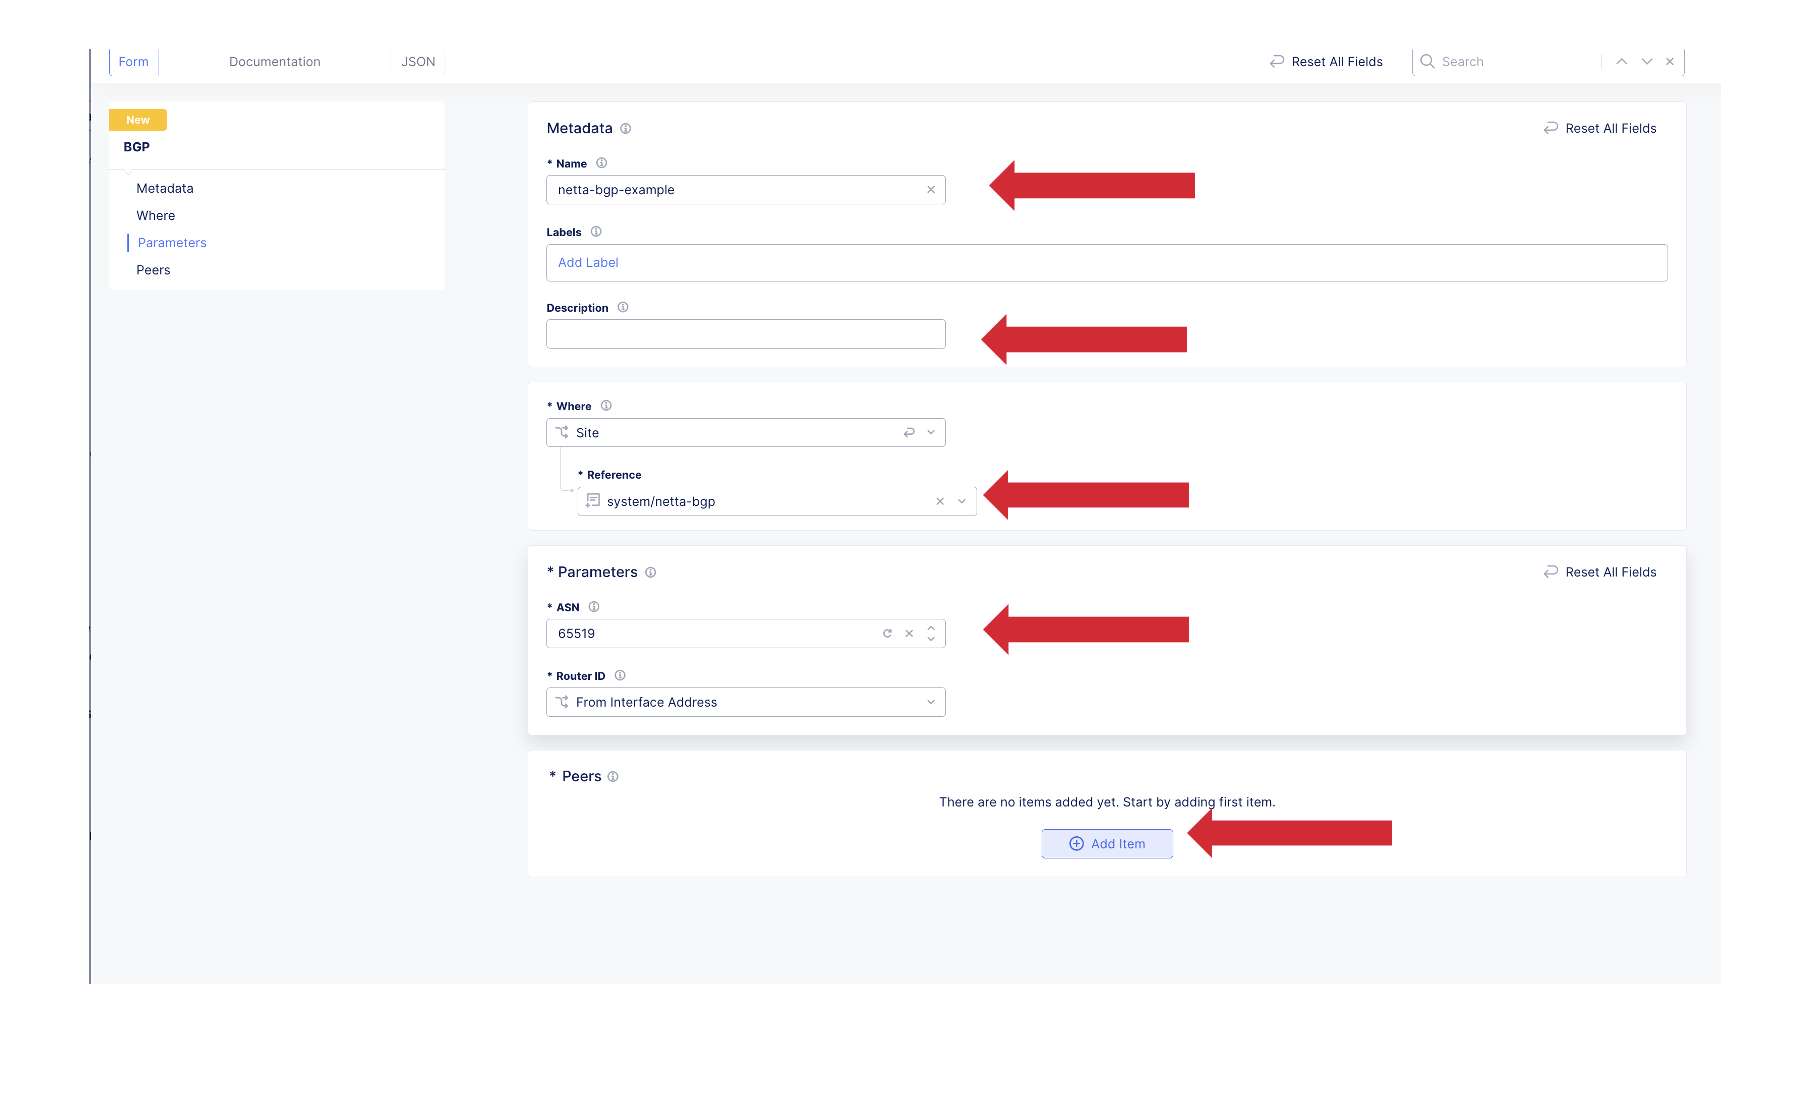Screen dimensions: 1802x1114
Task: Click the Name info icon
Action: click(x=602, y=163)
